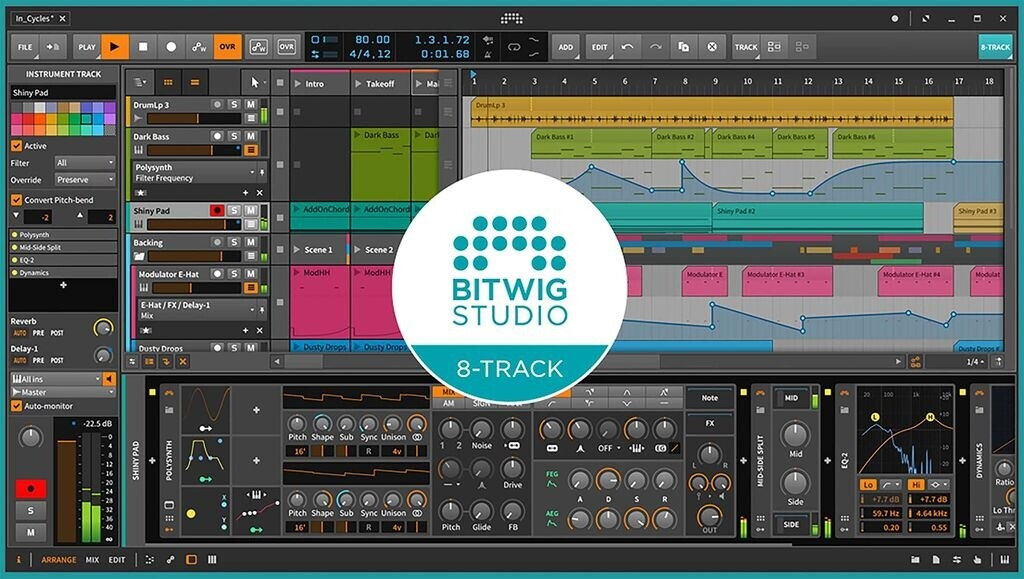Open the Filter dropdown set to All
The height and width of the screenshot is (579, 1024).
(84, 163)
